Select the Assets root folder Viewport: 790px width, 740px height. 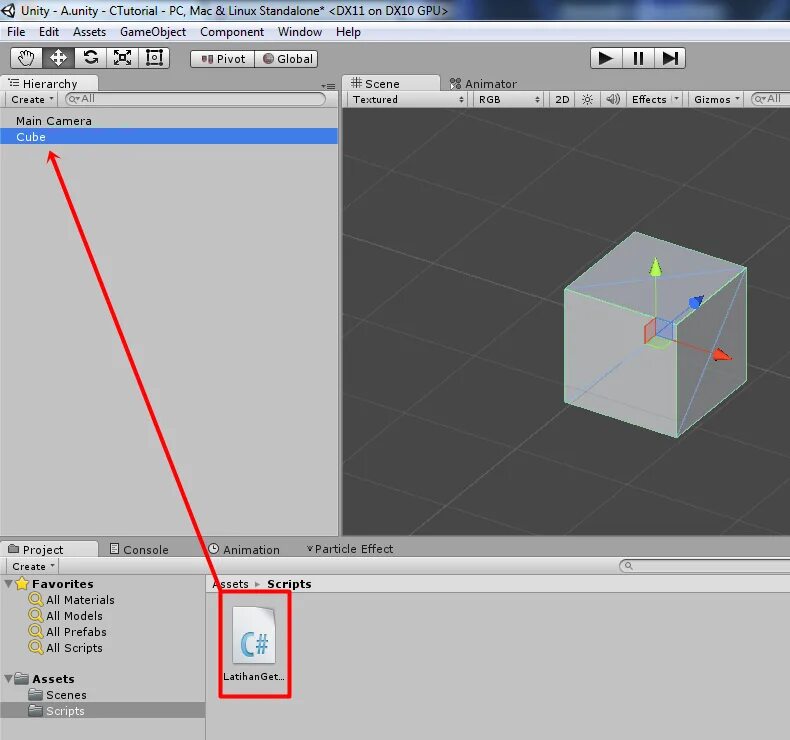45,679
